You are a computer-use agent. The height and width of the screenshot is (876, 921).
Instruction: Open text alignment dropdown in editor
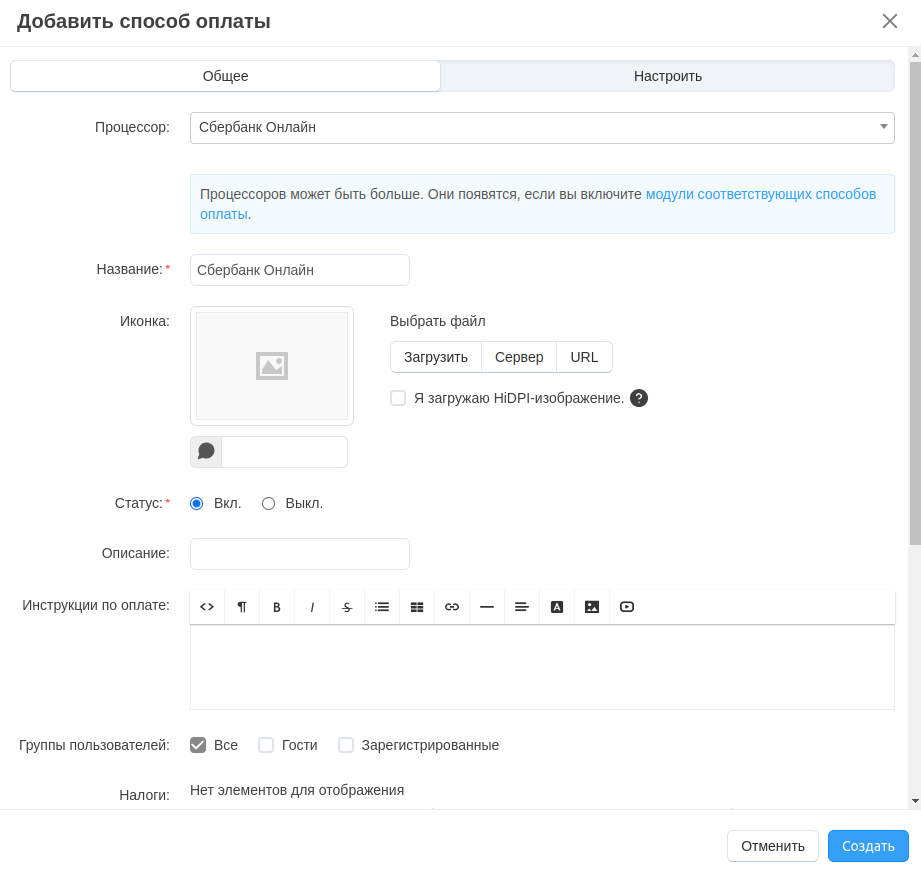[522, 607]
